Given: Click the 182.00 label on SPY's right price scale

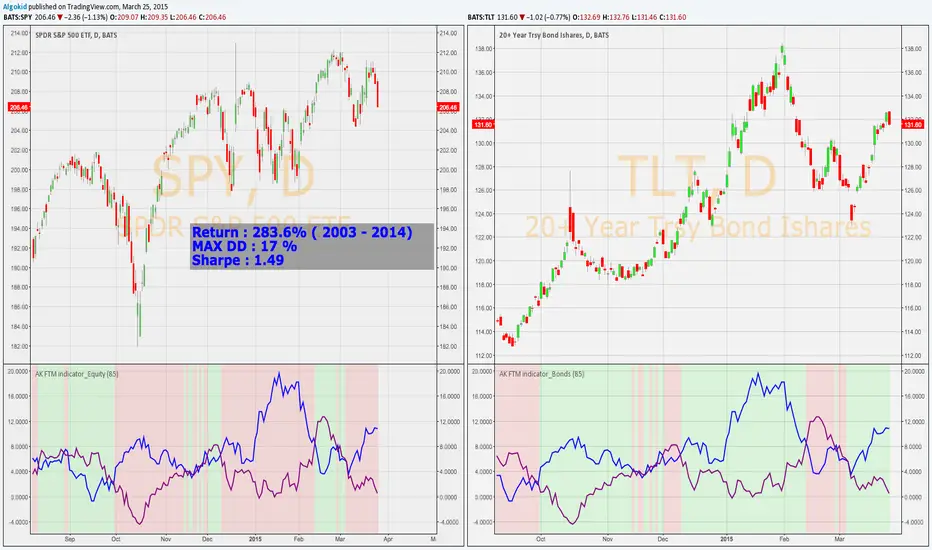Looking at the screenshot, I should coord(449,346).
